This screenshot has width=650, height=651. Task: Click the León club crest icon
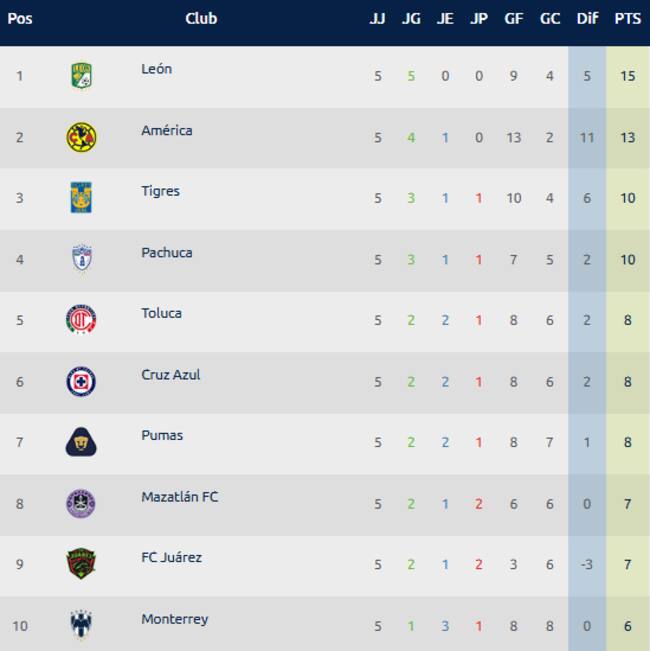(x=81, y=76)
